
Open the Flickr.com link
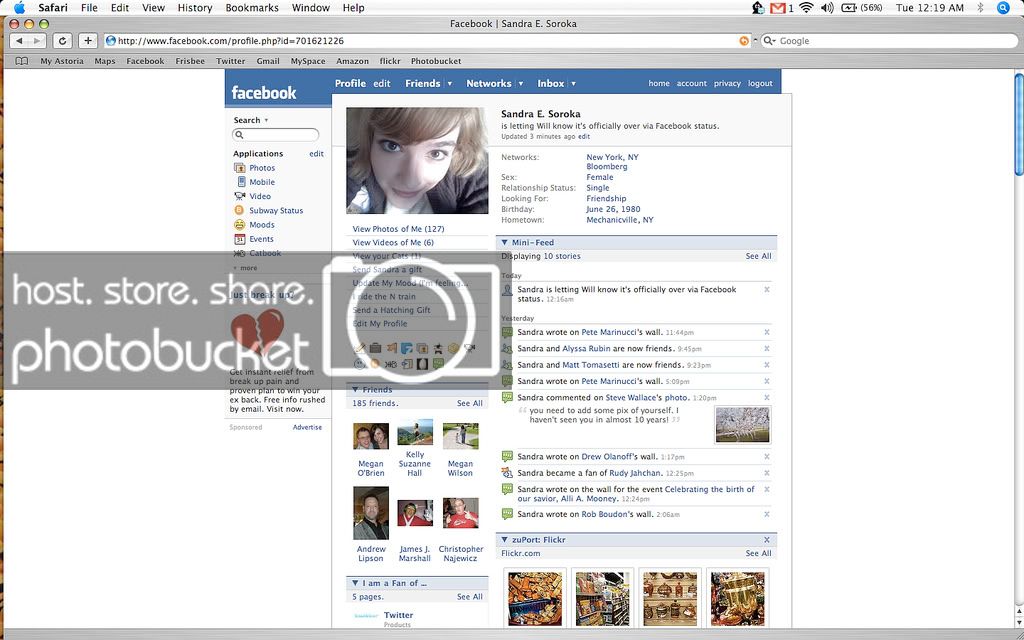pyautogui.click(x=520, y=554)
